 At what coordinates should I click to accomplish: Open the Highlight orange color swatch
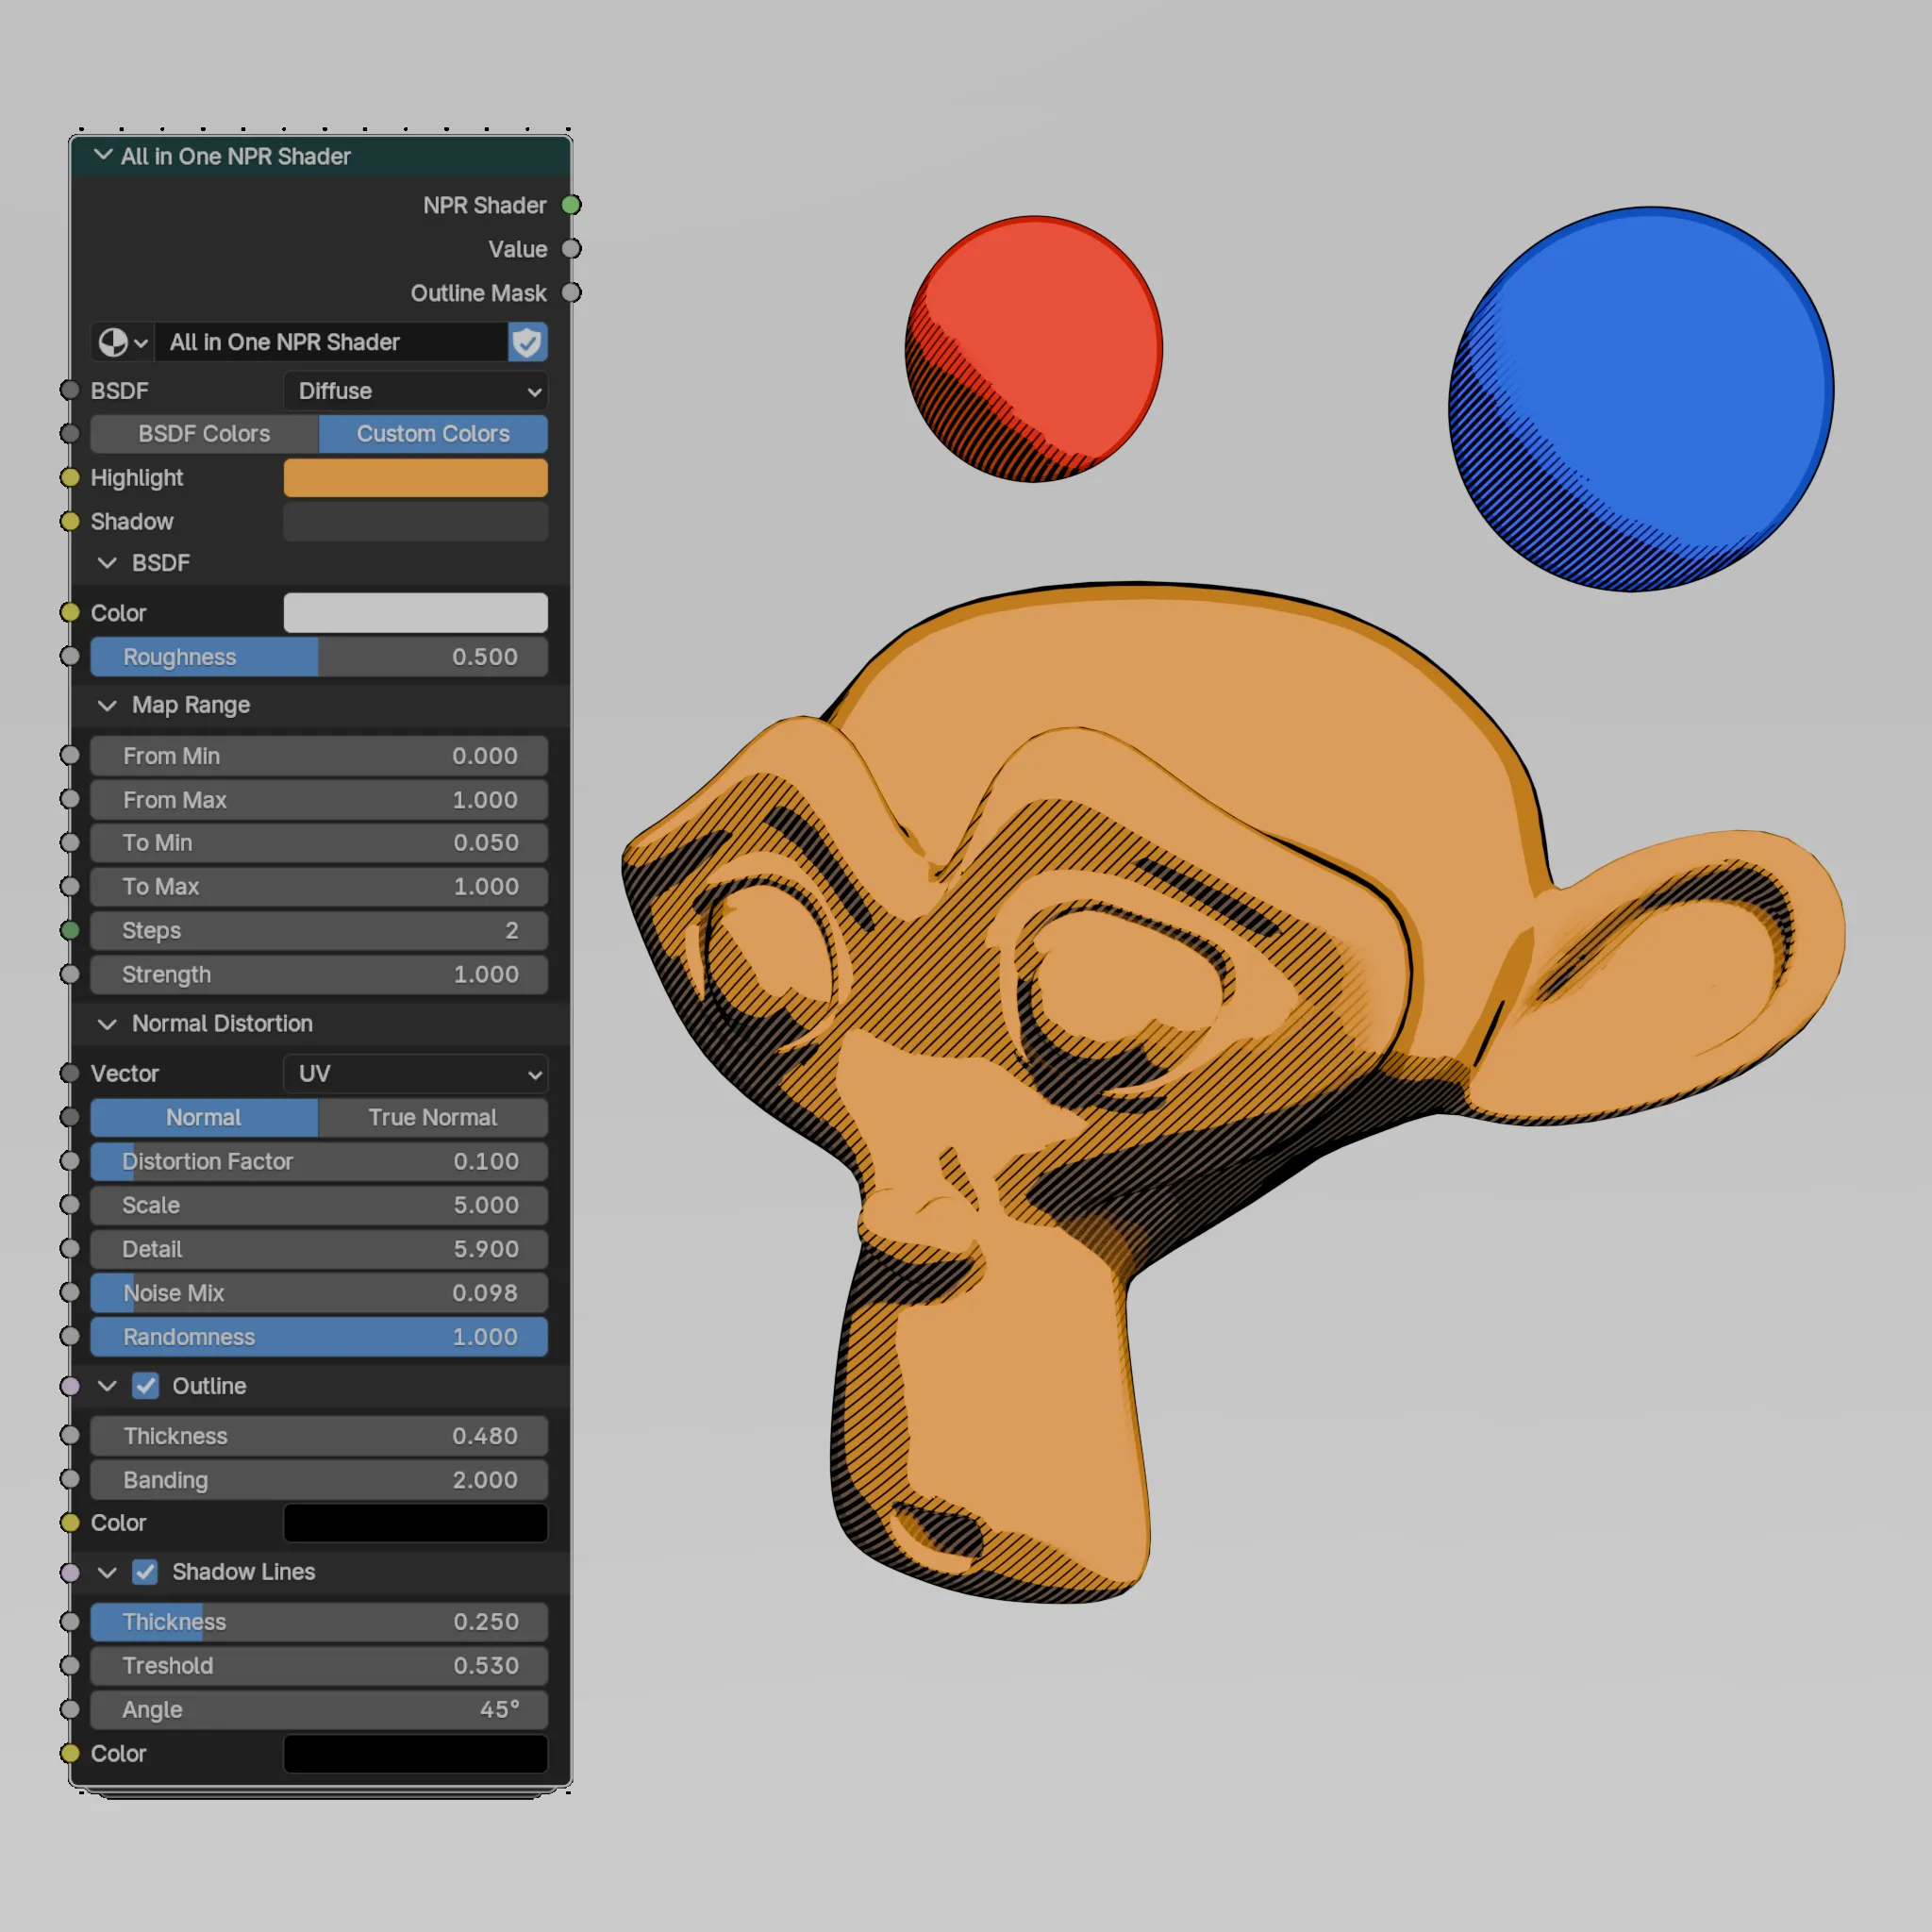[x=416, y=478]
